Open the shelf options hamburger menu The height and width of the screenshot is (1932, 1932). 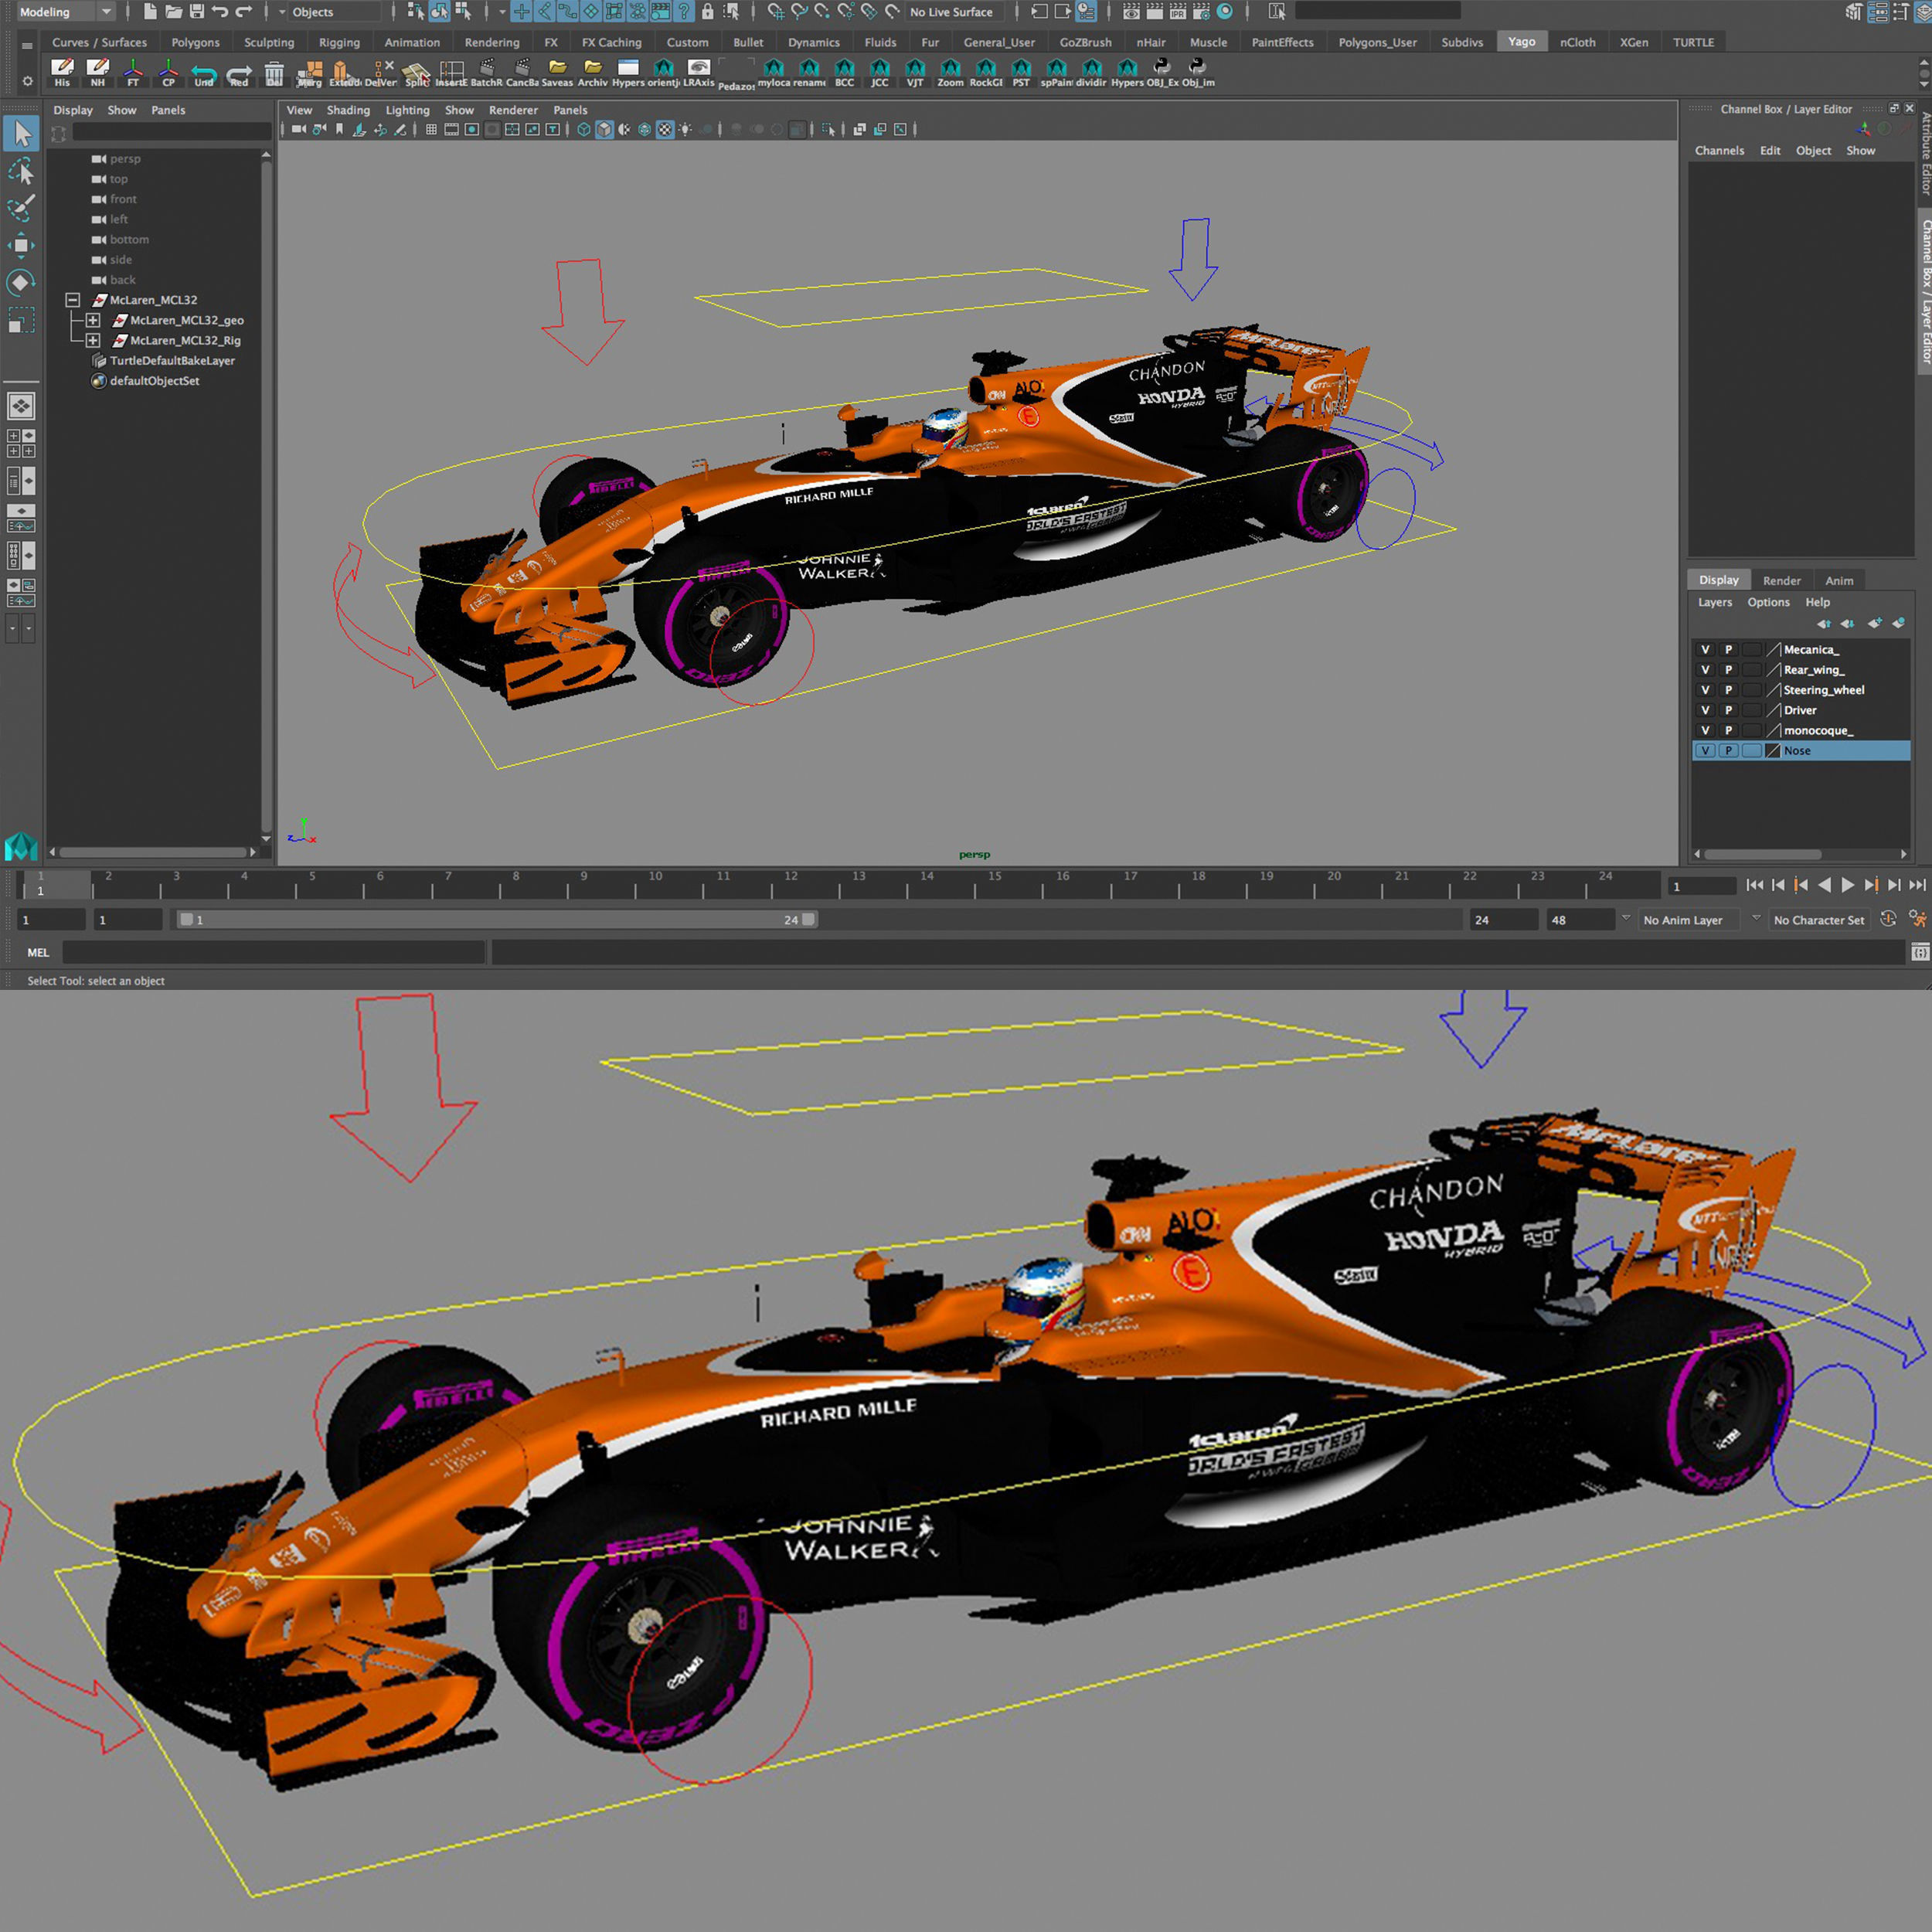27,45
